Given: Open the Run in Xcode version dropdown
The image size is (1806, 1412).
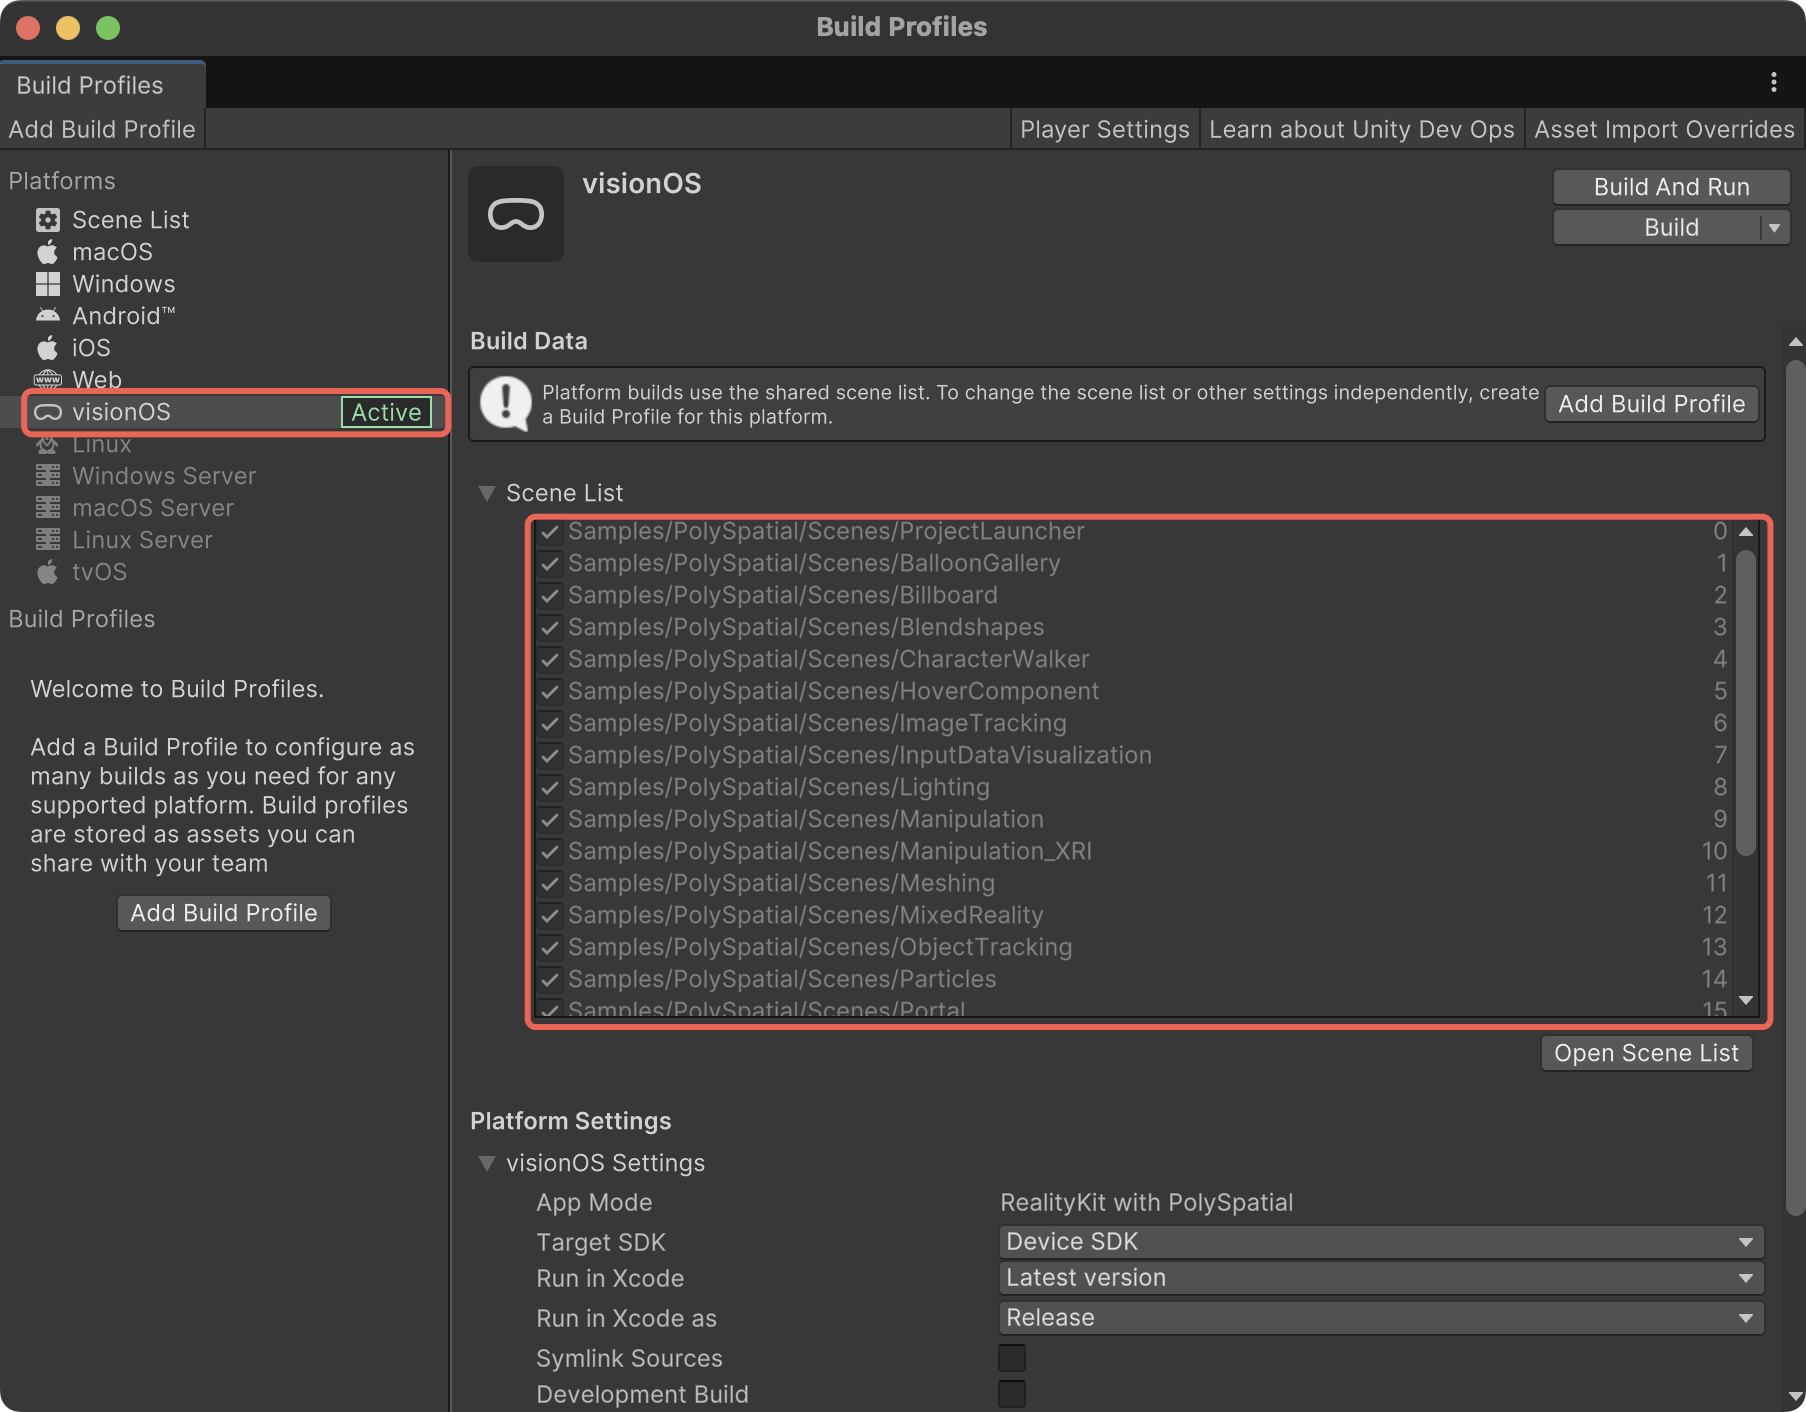Looking at the screenshot, I should point(1381,1278).
